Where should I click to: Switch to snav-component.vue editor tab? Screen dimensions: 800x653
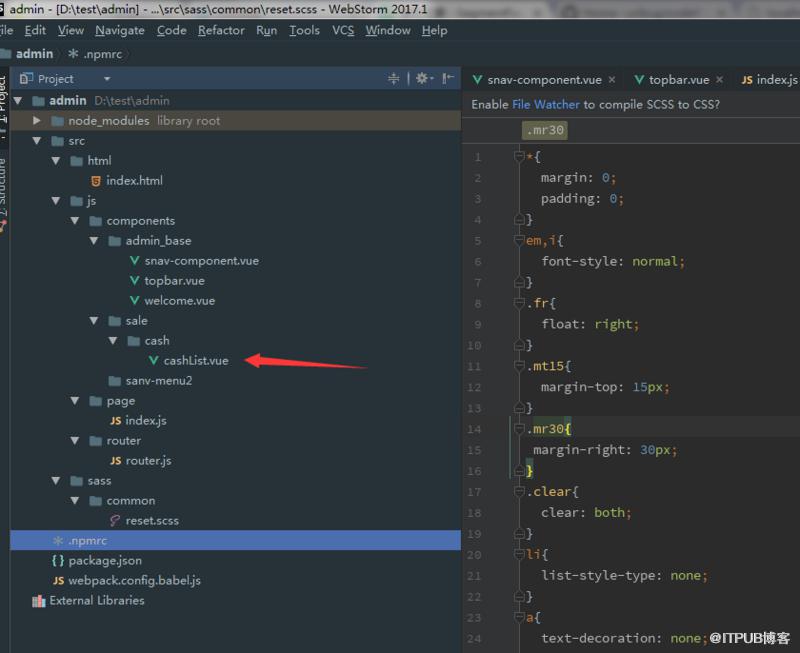[x=544, y=80]
